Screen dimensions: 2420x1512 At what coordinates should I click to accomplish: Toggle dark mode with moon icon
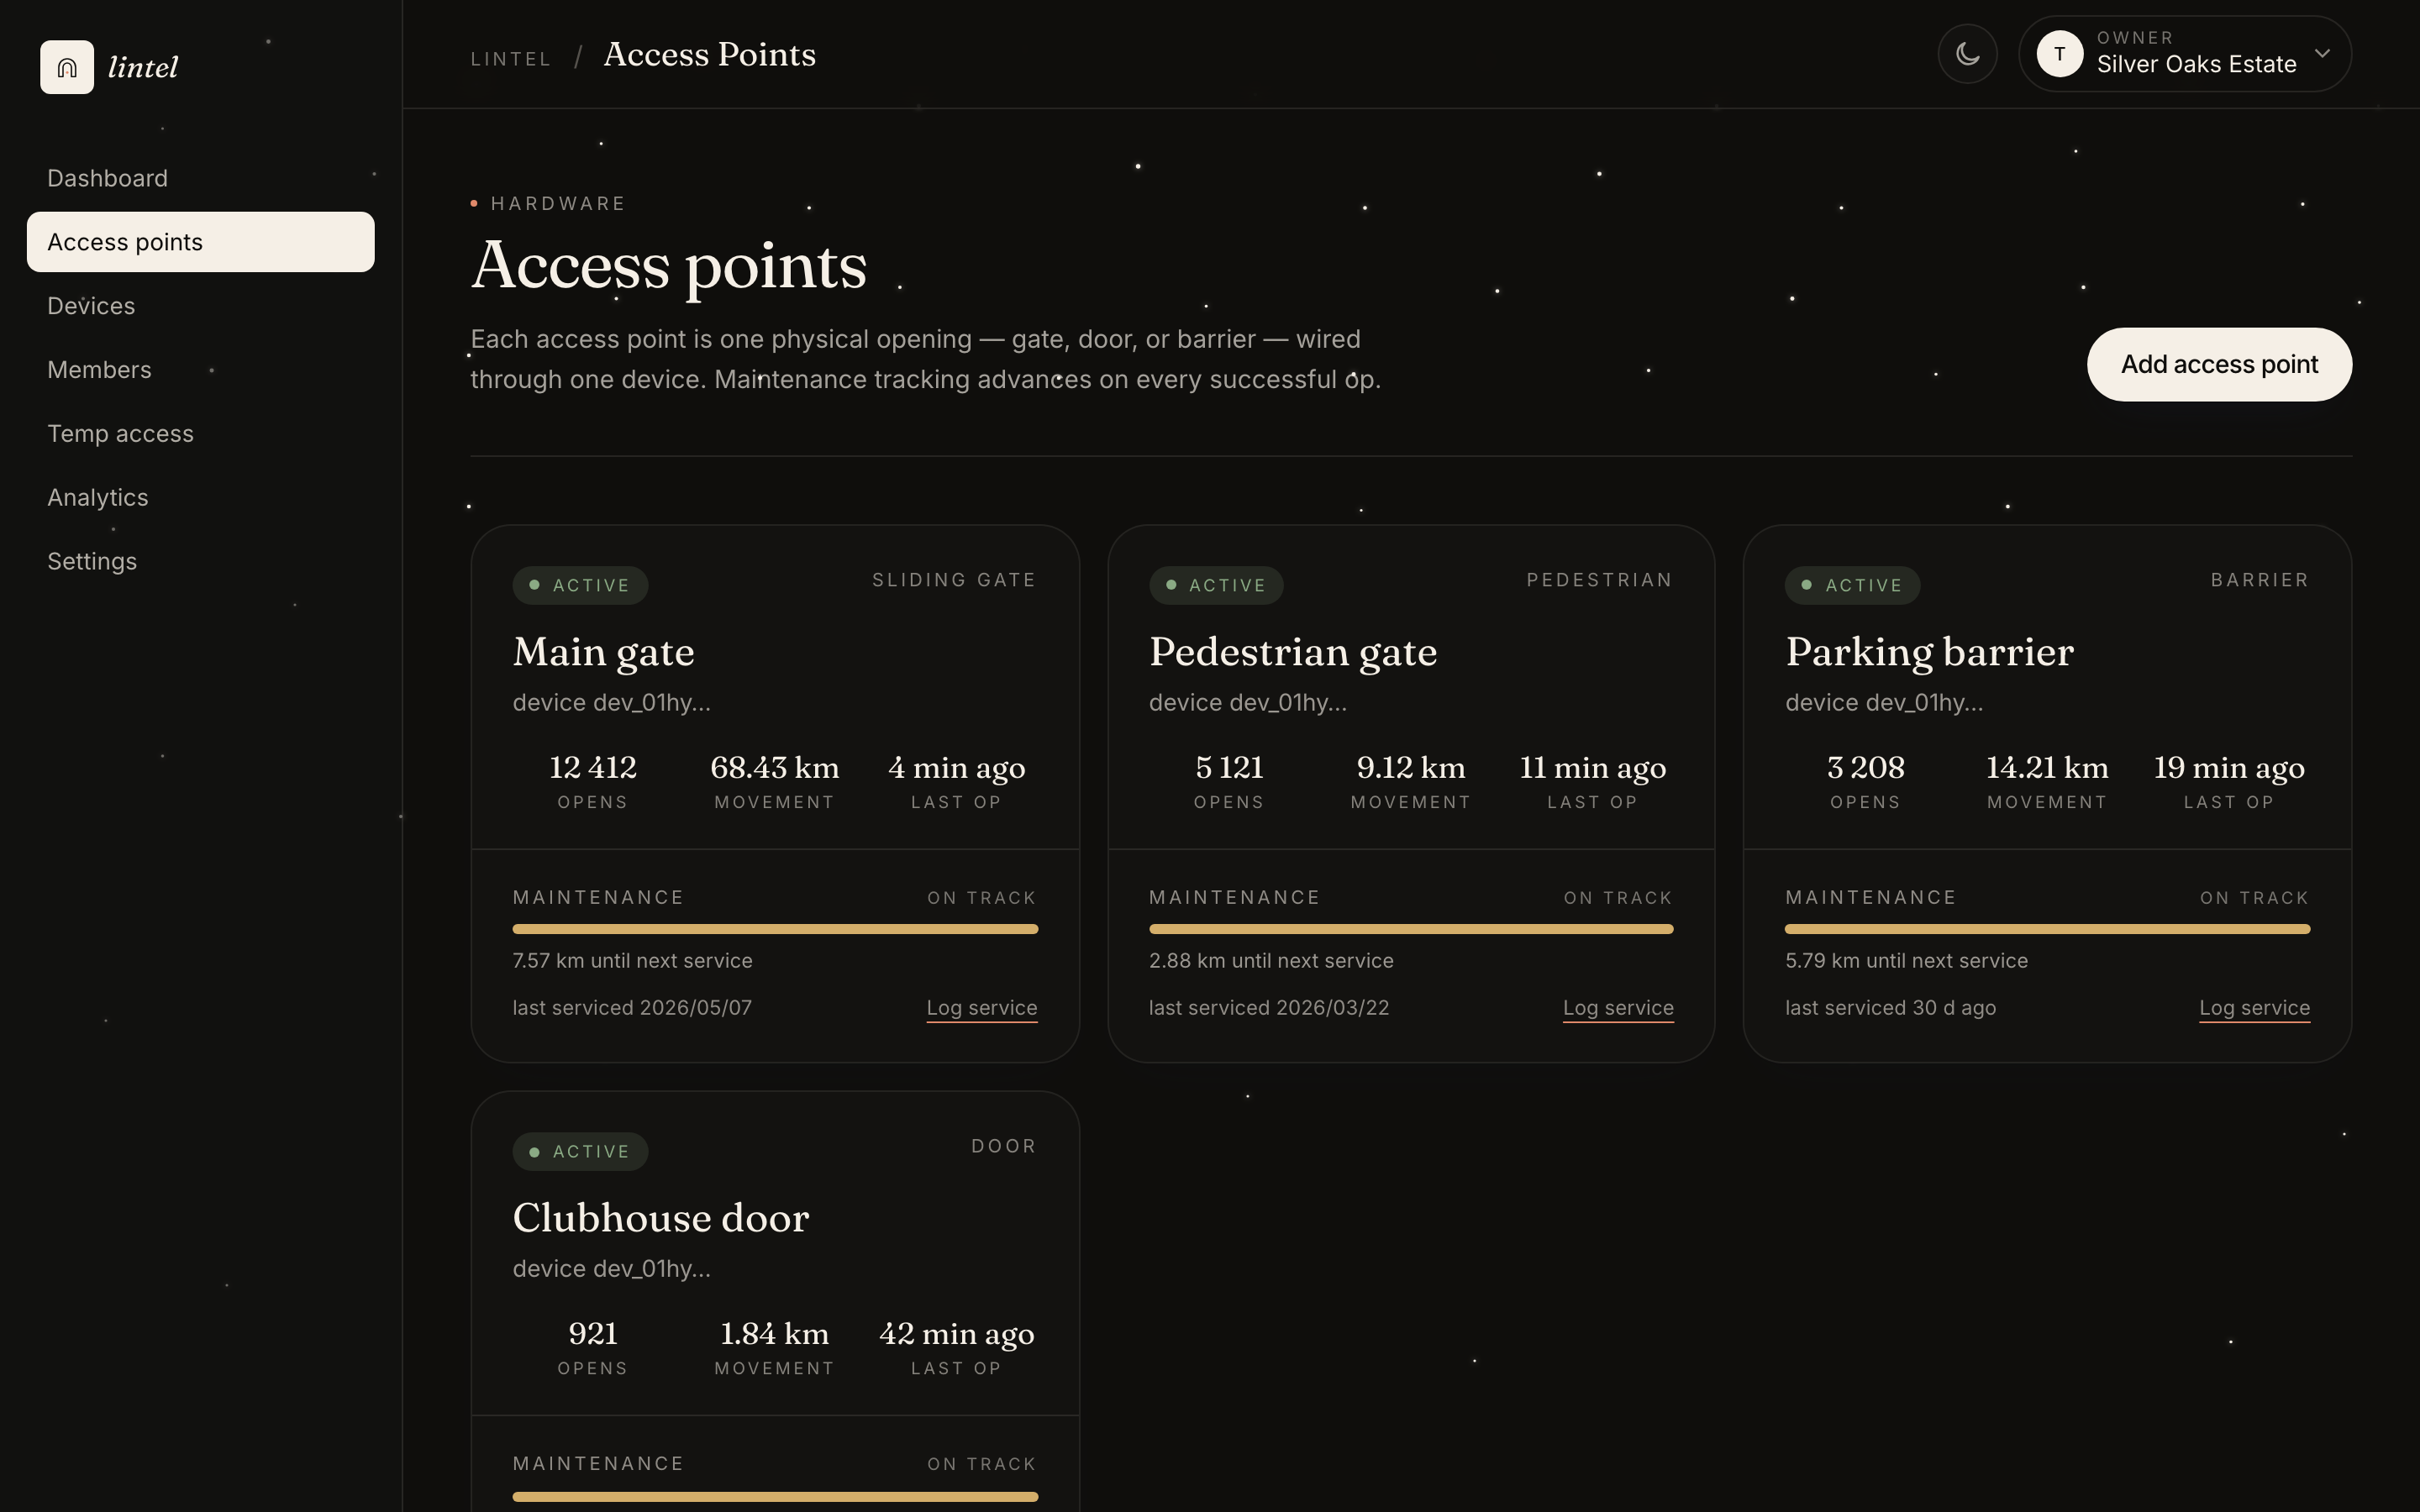pyautogui.click(x=1967, y=54)
